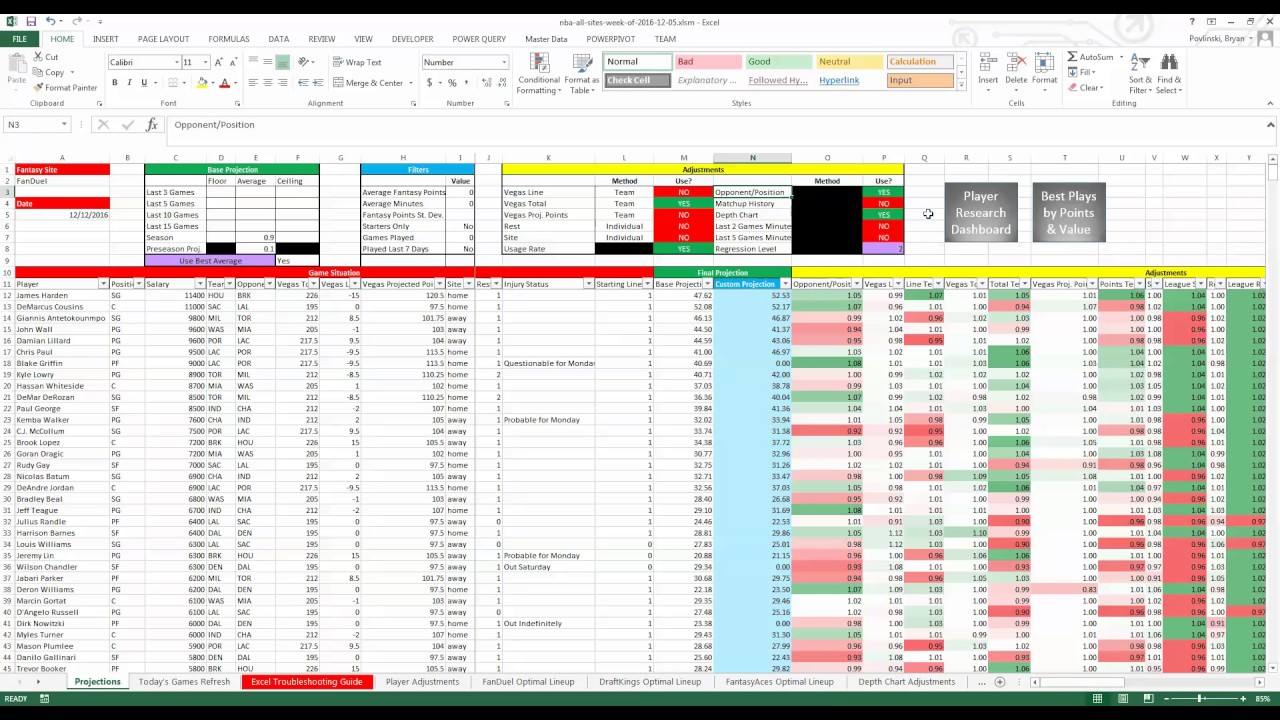
Task: Click the Insert Function fx icon
Action: 152,125
